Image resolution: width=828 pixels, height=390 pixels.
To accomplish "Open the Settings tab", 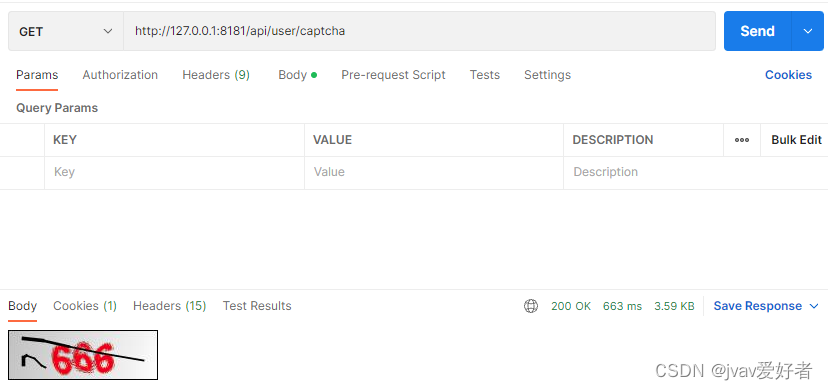I will (x=547, y=75).
